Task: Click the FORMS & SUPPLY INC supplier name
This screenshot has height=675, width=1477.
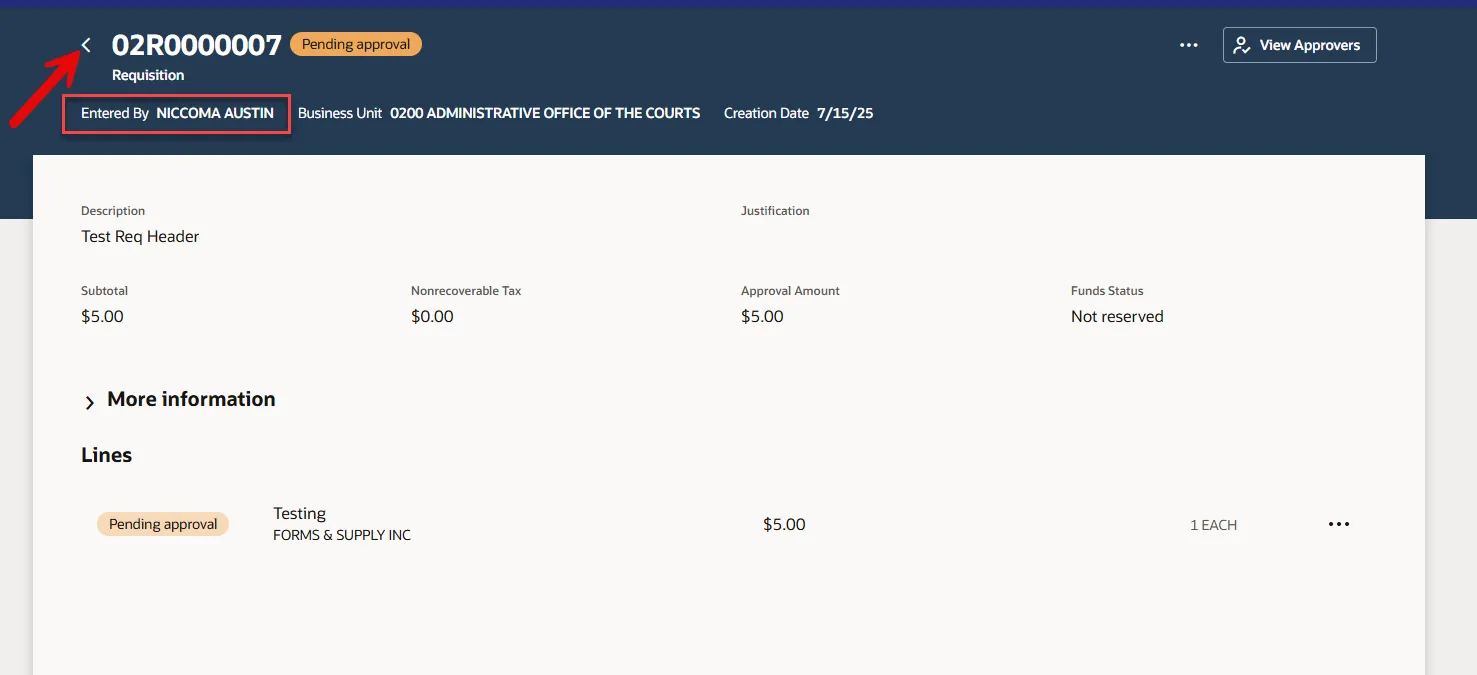Action: [x=342, y=535]
